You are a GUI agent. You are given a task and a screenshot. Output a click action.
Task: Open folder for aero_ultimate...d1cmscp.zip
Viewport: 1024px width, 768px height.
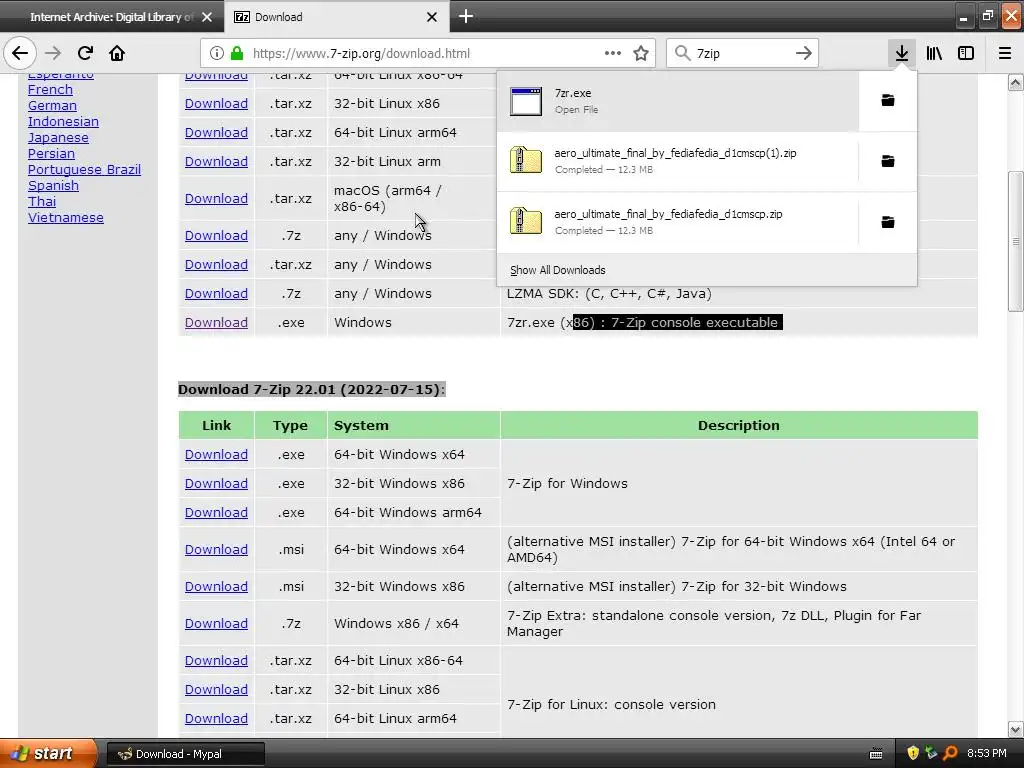888,222
